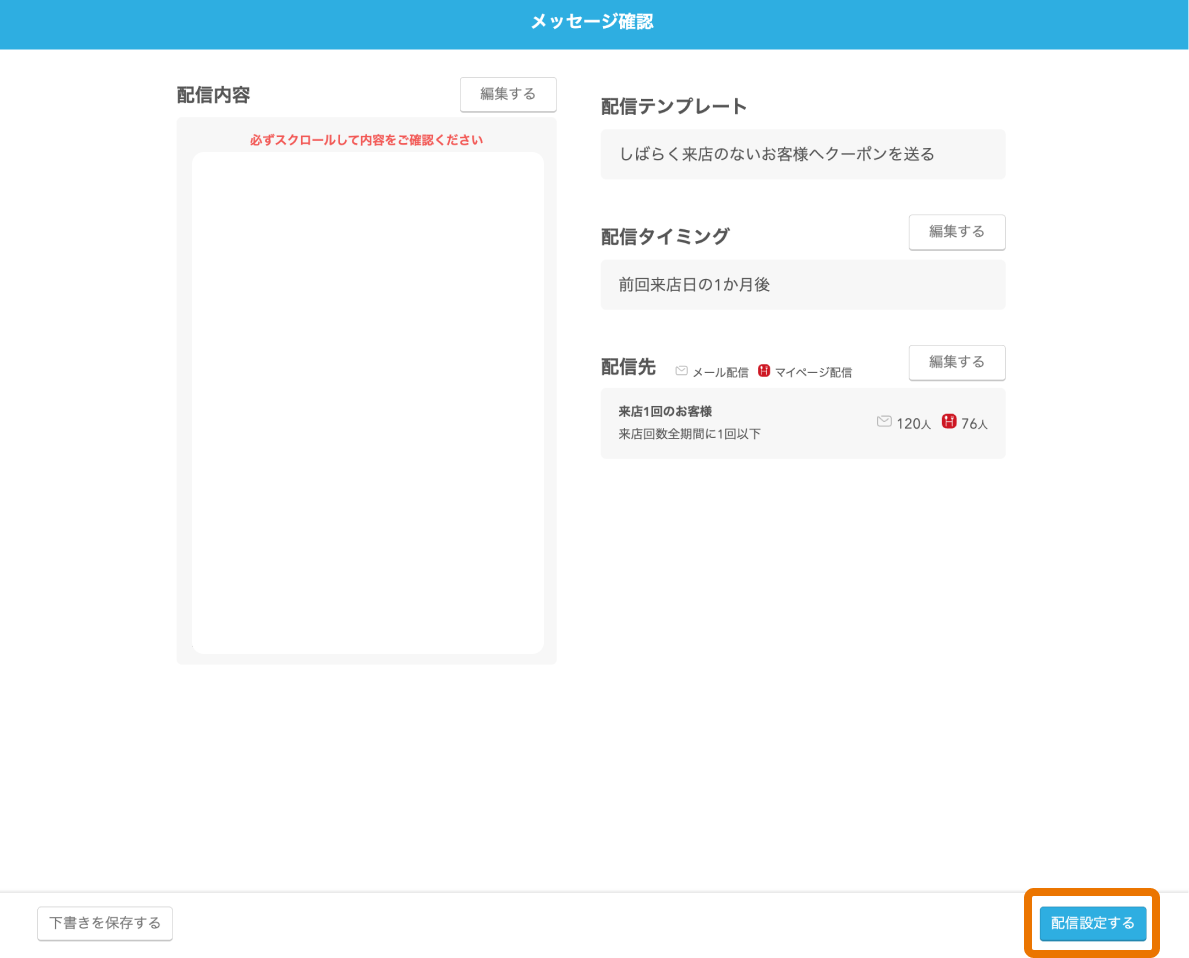Select the template text しばらく来店のないお客様へクーポンを送る

776,154
